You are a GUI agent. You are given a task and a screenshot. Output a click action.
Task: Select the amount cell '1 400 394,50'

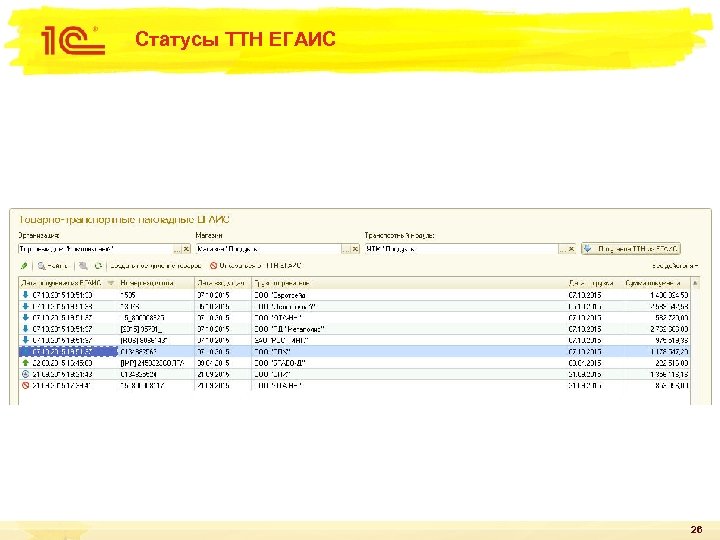(669, 295)
